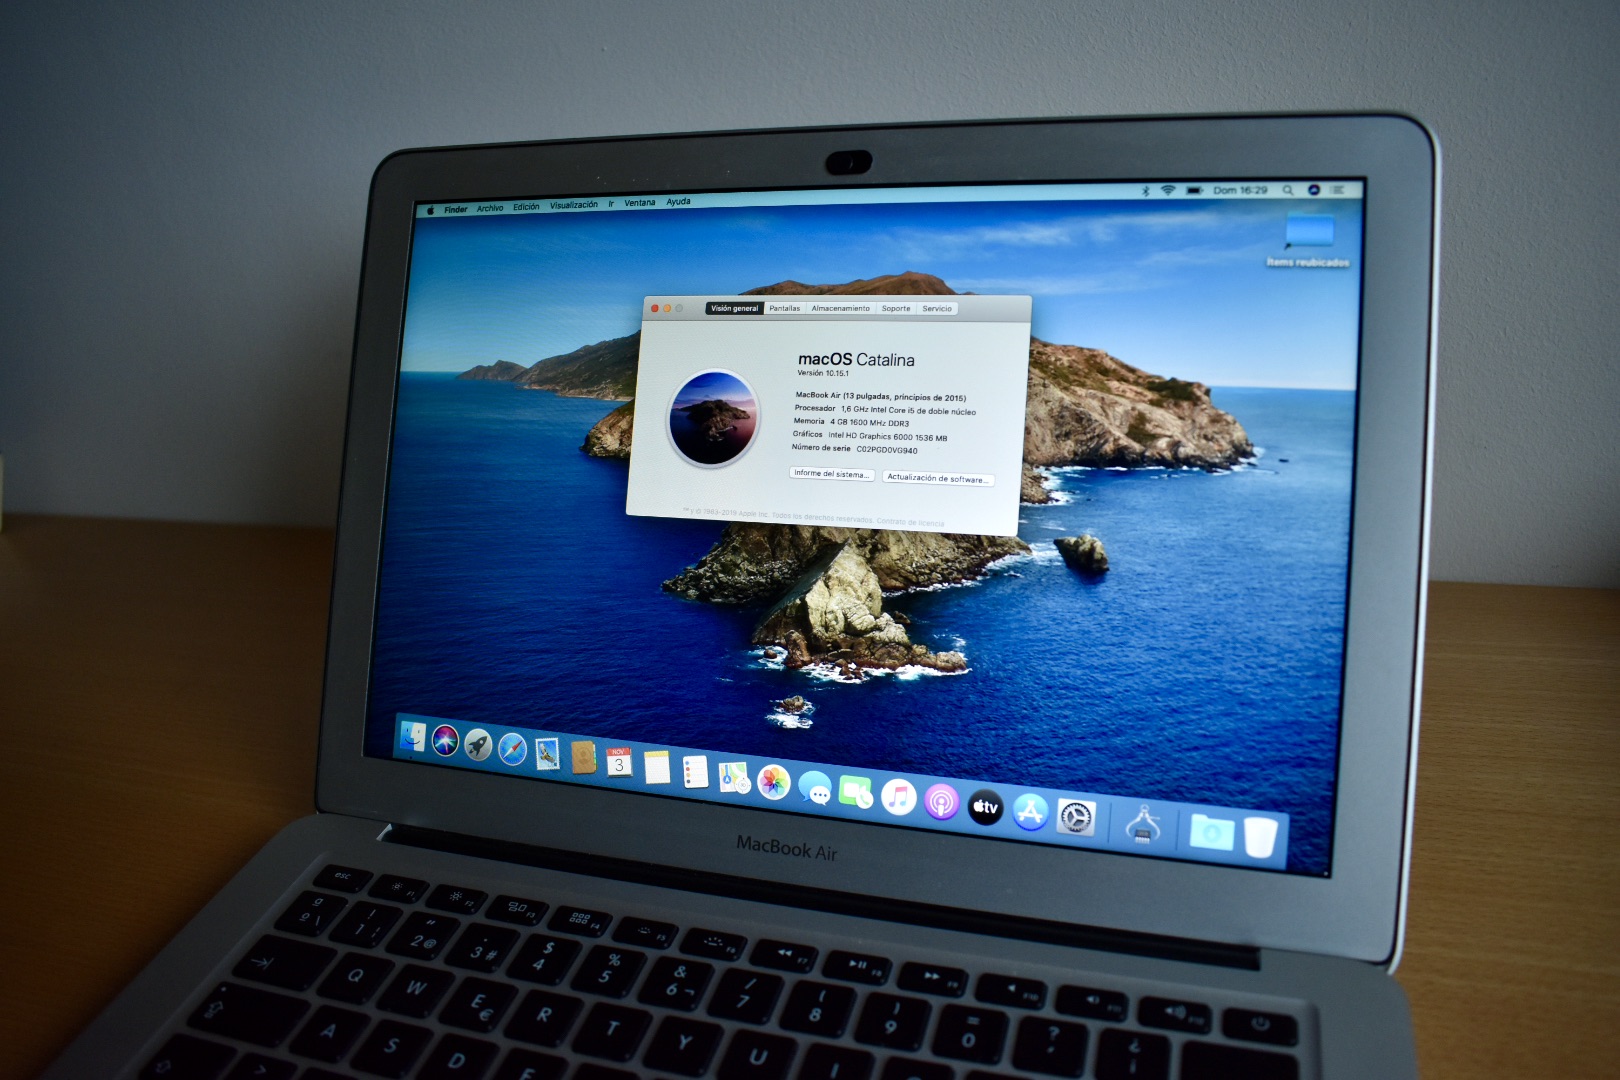The image size is (1620, 1080).
Task: Open the Ventana menu
Action: [640, 203]
